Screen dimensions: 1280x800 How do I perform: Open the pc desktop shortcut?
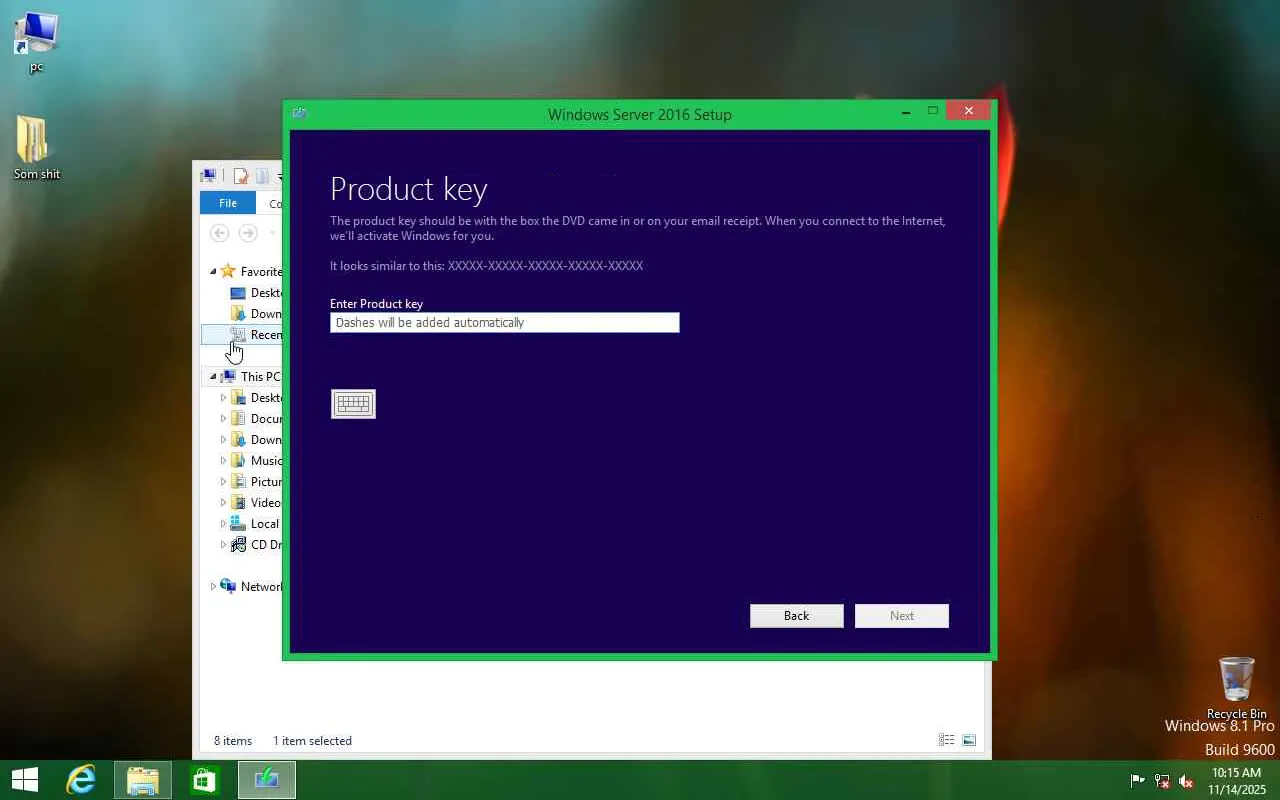coord(36,43)
